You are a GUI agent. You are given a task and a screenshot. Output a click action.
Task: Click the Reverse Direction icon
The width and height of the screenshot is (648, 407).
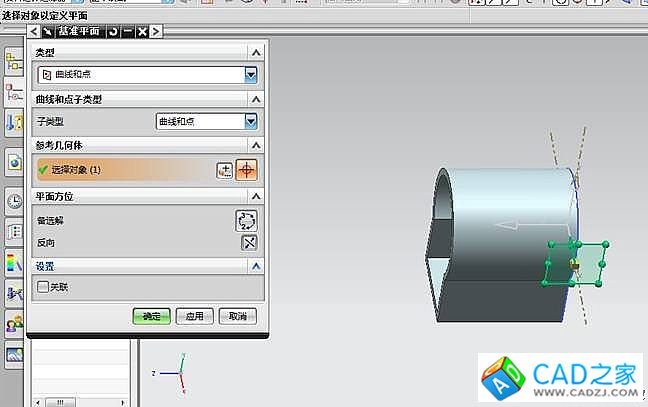tap(250, 243)
